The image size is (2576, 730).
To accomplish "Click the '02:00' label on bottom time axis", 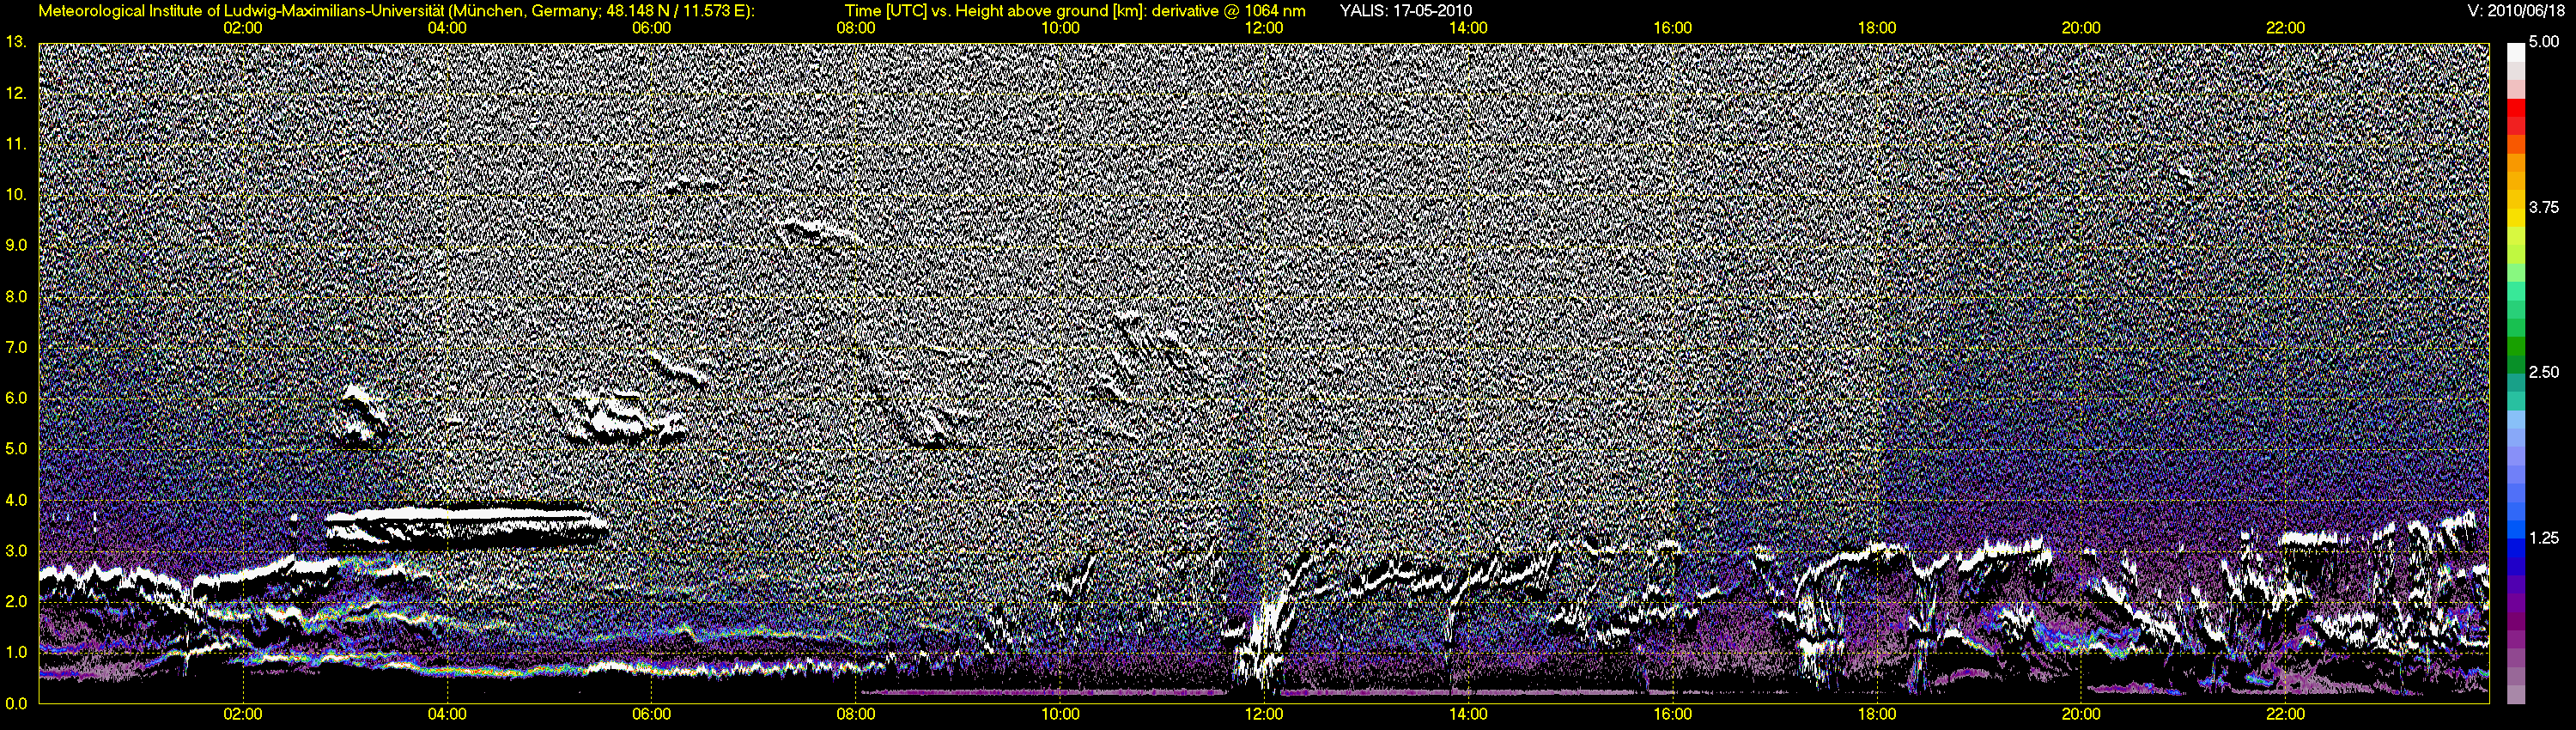I will point(243,714).
